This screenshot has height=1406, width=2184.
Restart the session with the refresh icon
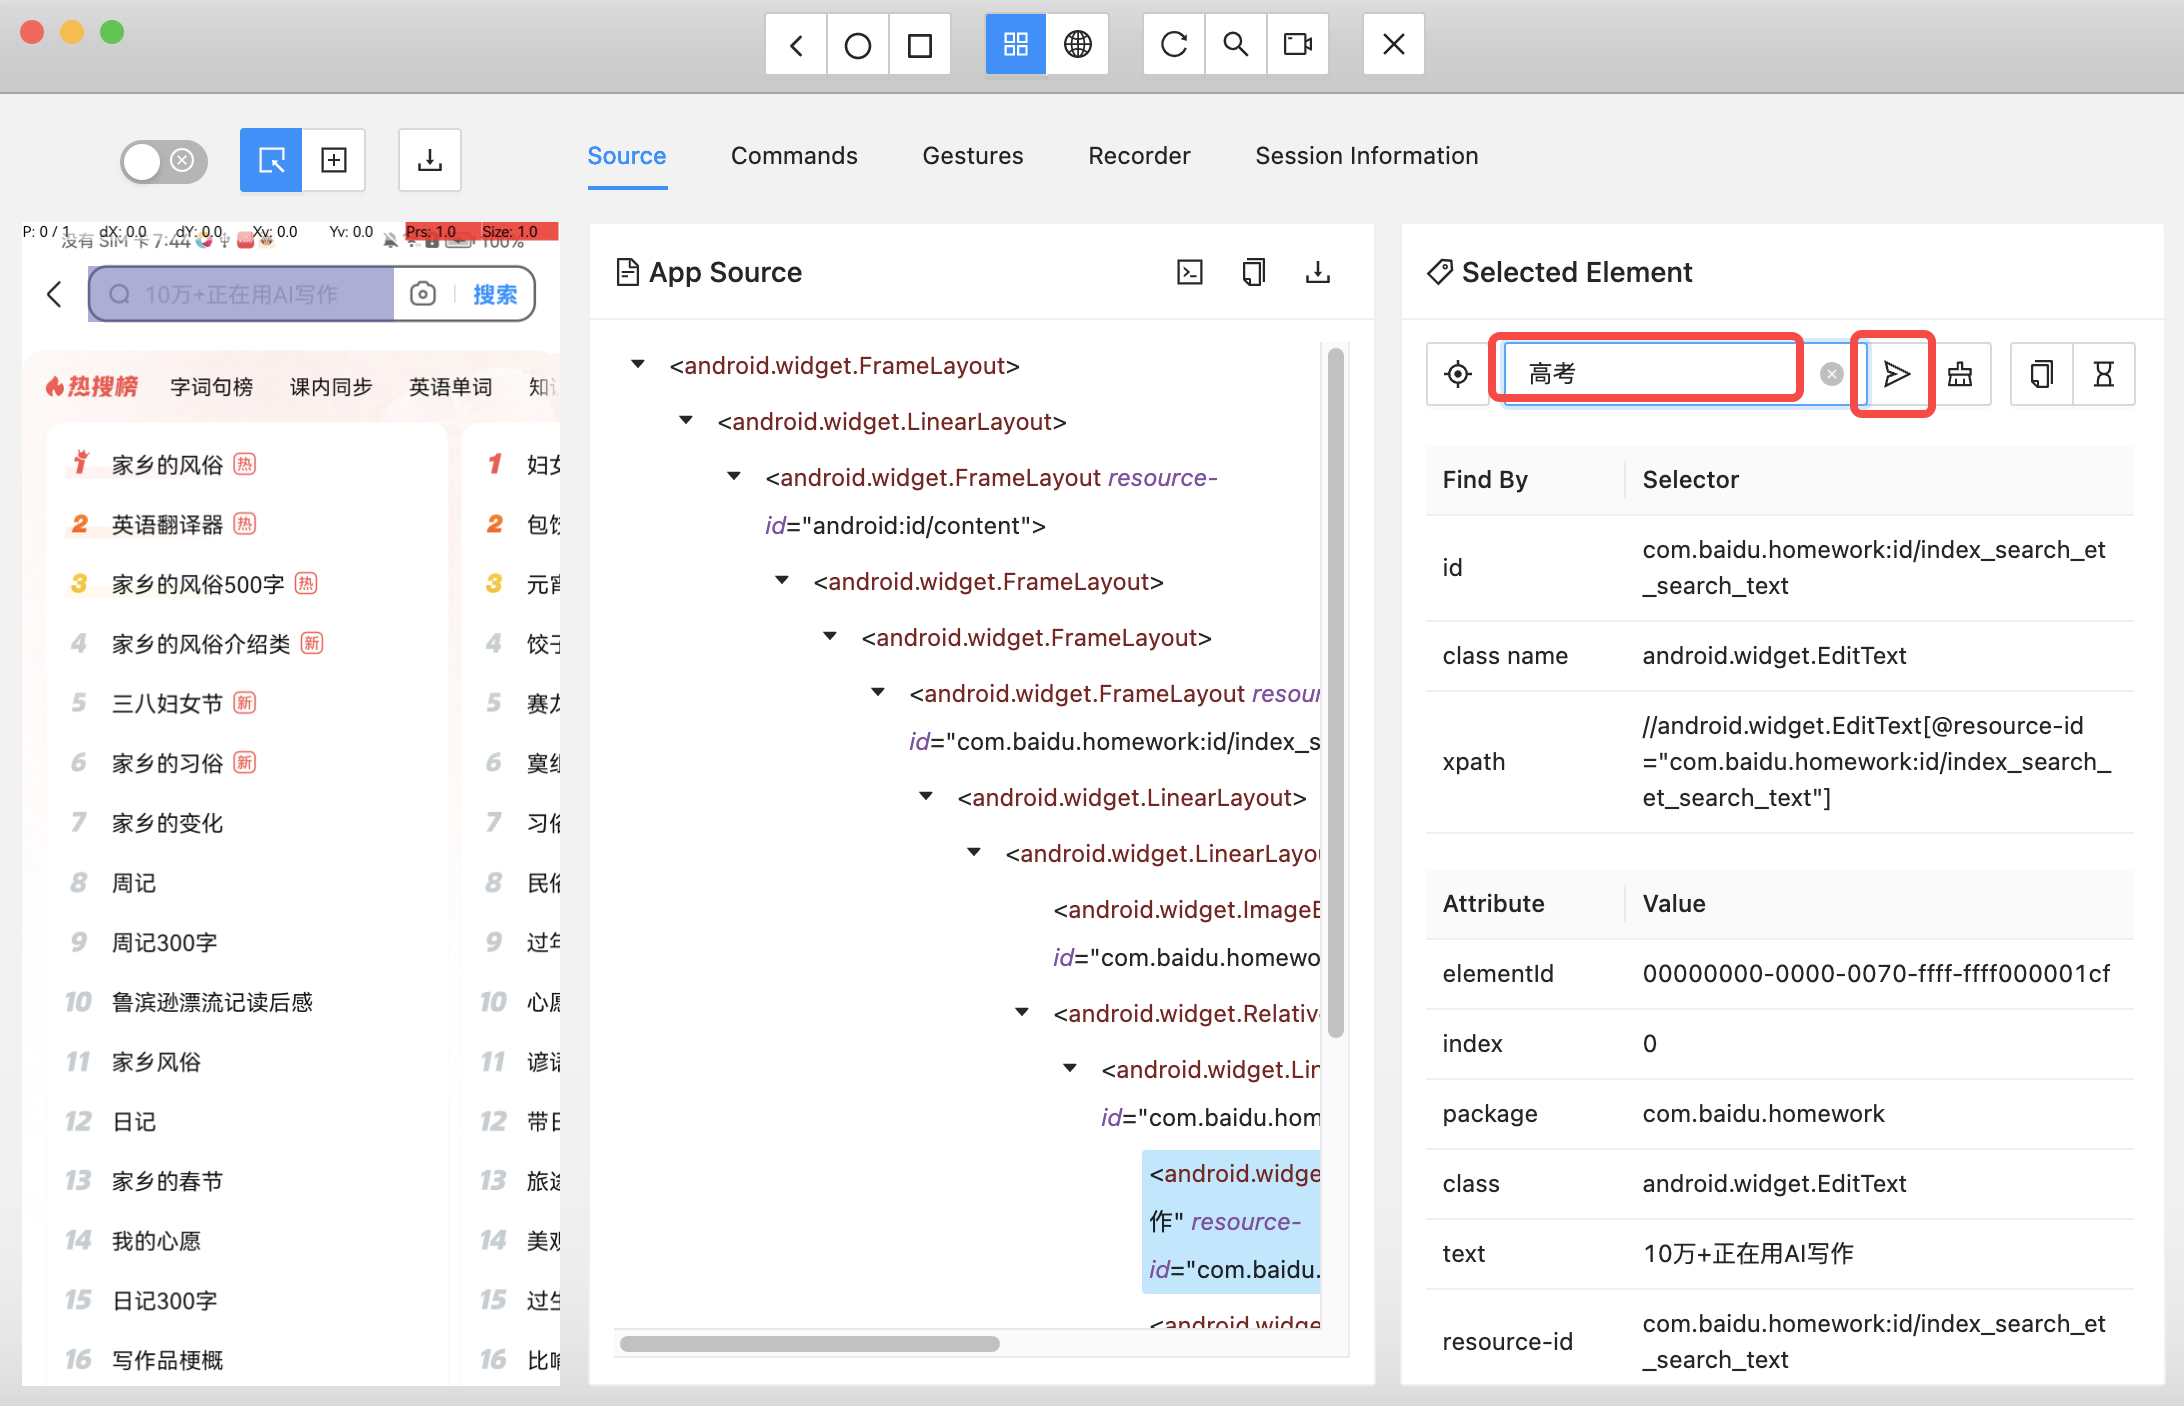[x=1173, y=44]
